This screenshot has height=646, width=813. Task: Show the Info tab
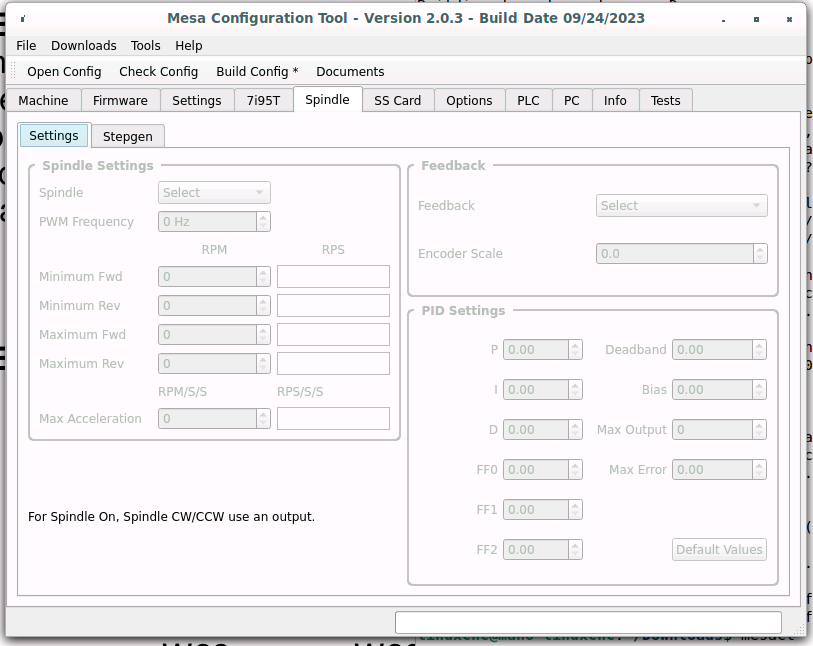(x=615, y=101)
